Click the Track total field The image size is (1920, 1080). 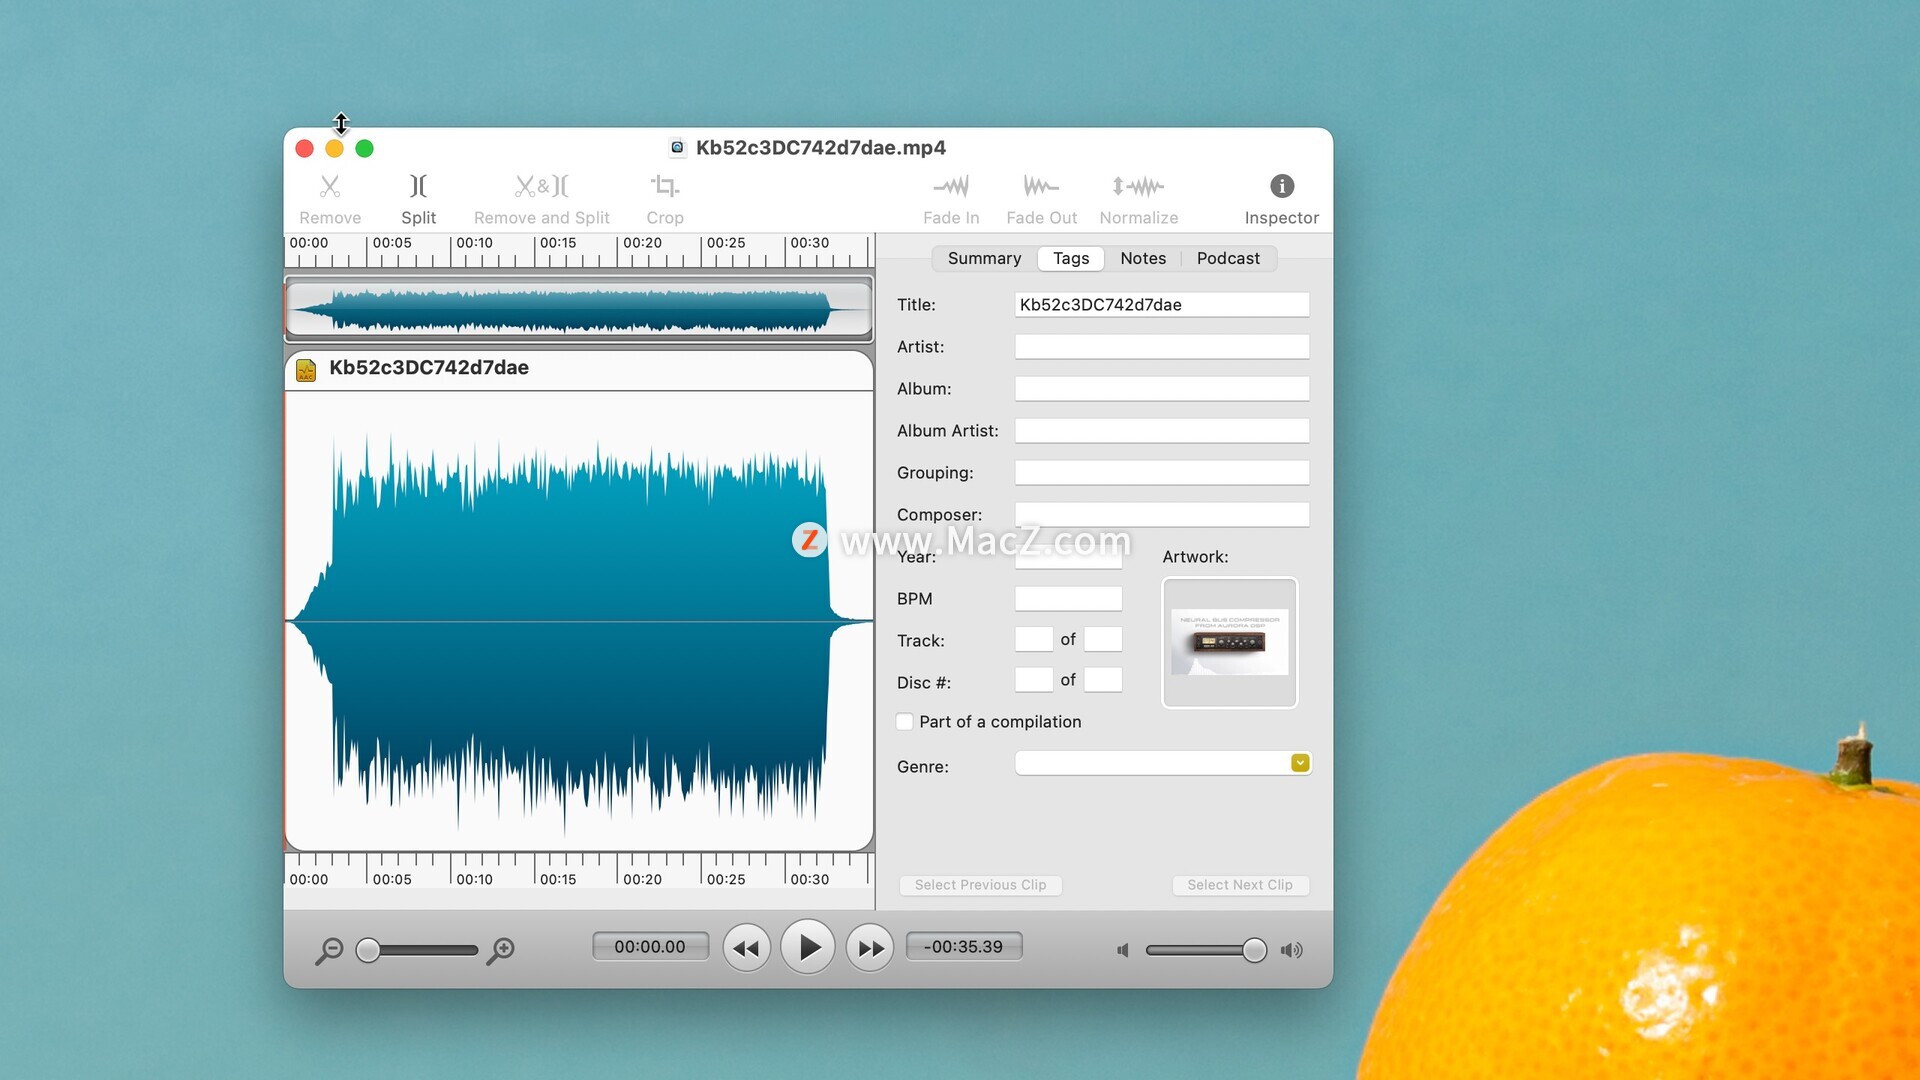tap(1103, 639)
